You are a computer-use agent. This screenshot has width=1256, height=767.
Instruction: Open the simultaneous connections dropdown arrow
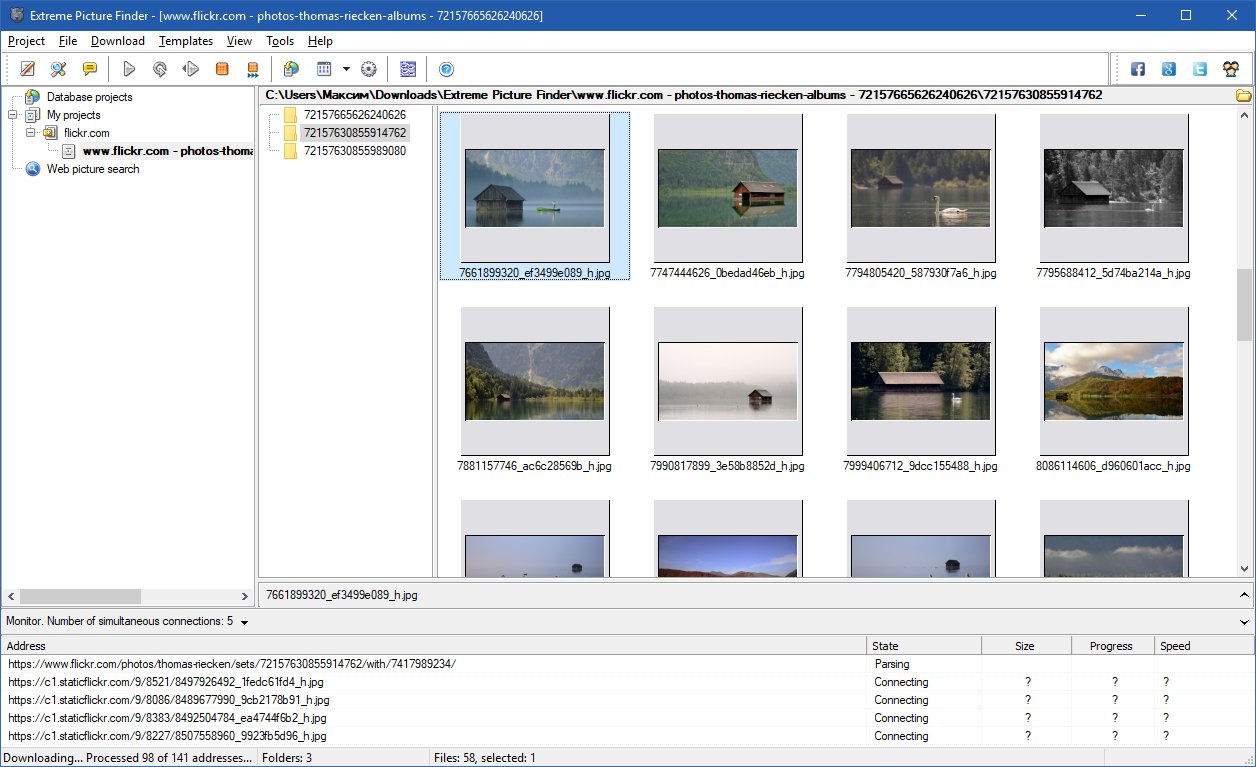(244, 622)
